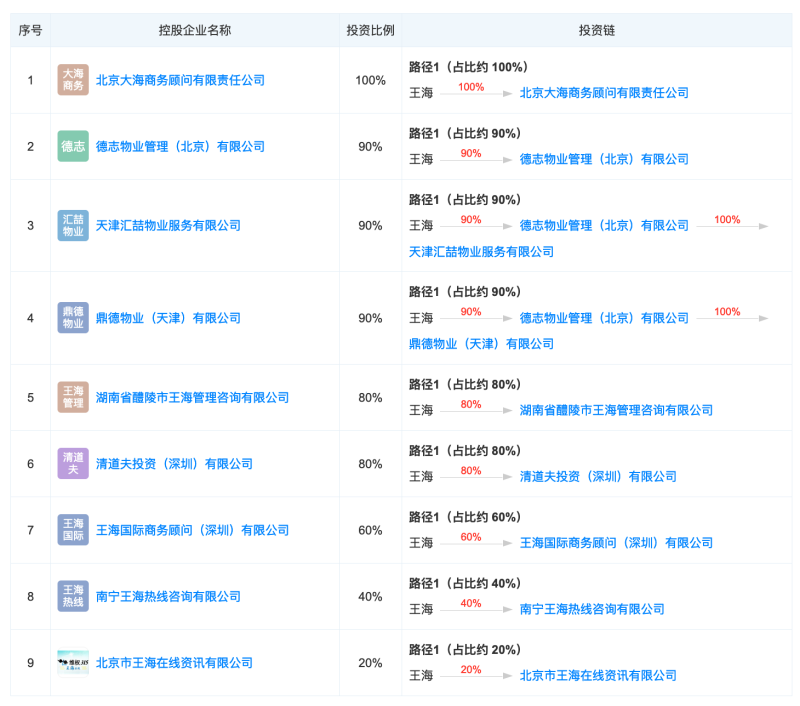Click the red 20% label on the arrow
The image size is (800, 706).
point(471,669)
